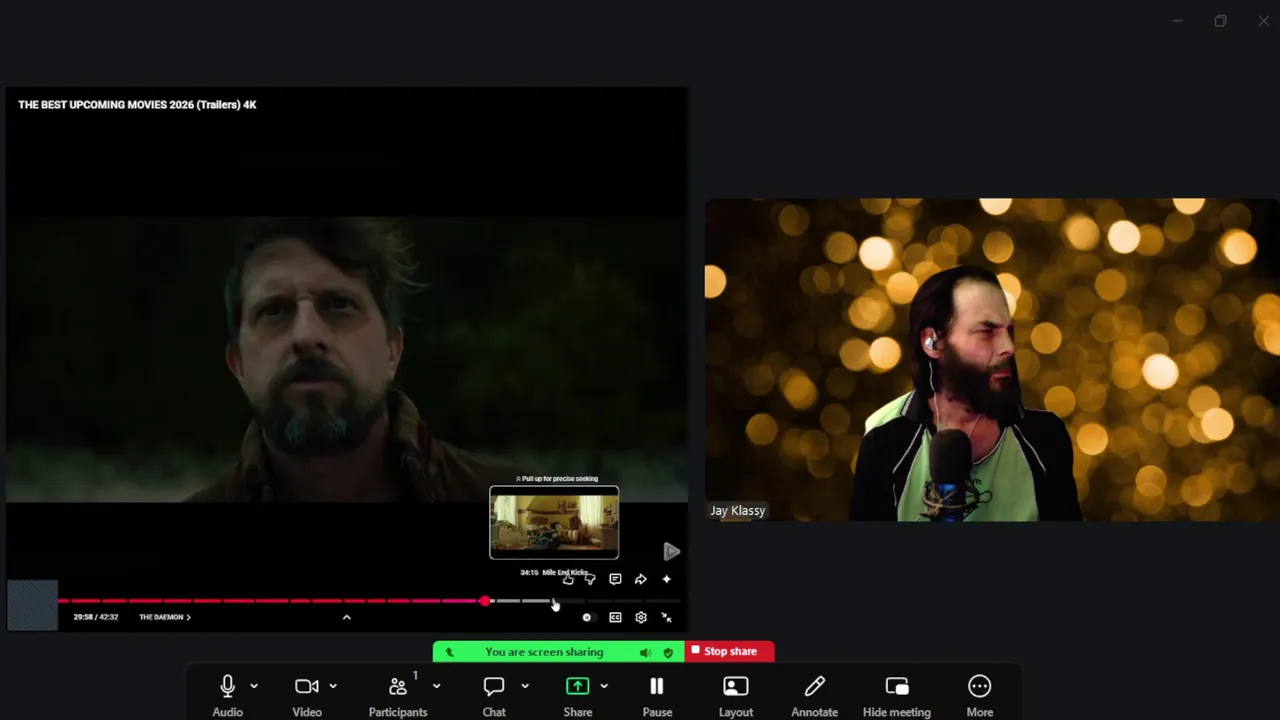This screenshot has width=1280, height=720.
Task: Exit fullscreen in video player
Action: pos(667,617)
